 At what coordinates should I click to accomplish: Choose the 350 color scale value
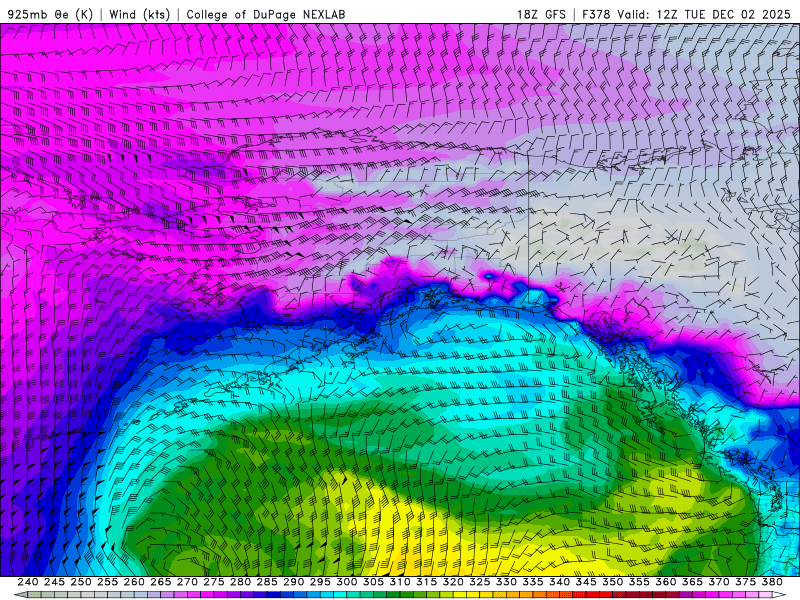pos(612,582)
